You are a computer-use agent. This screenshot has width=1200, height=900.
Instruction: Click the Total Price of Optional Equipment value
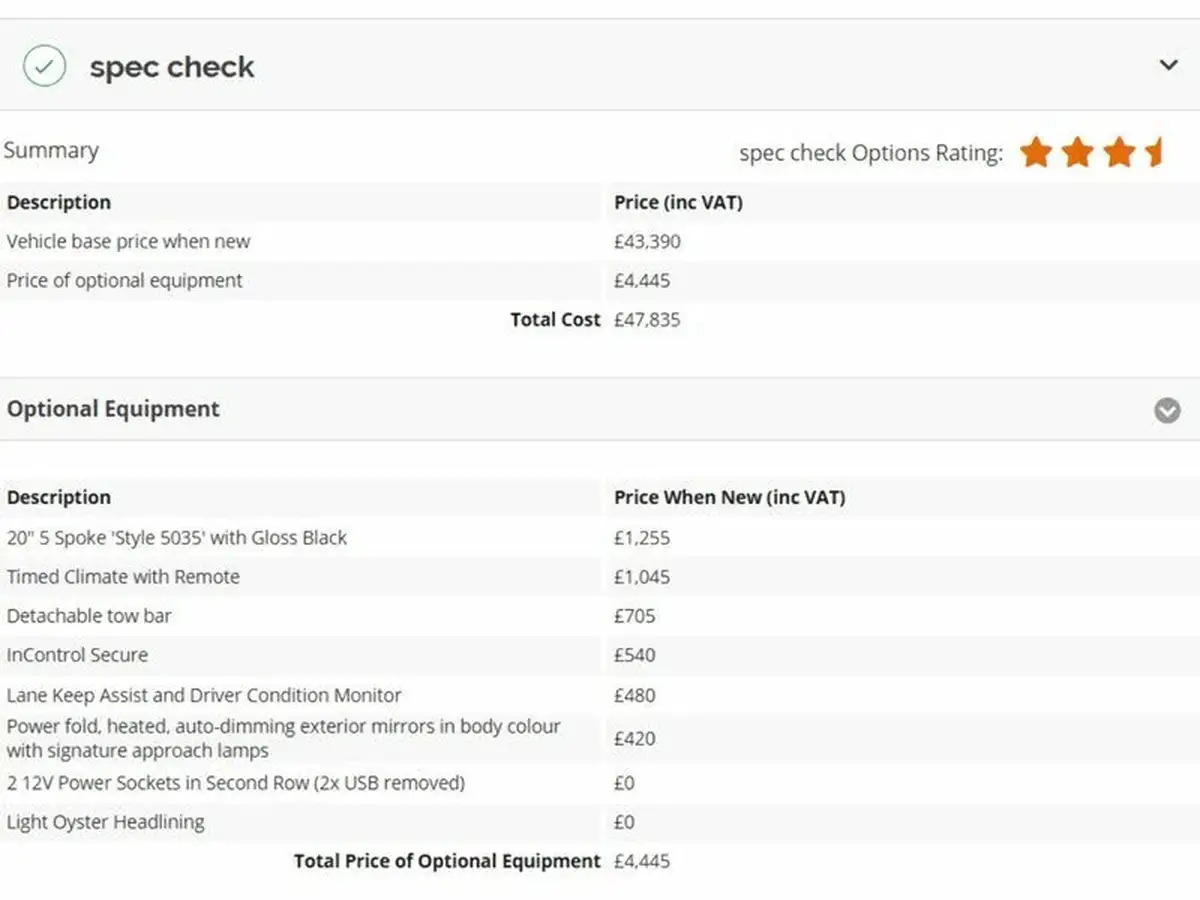642,861
